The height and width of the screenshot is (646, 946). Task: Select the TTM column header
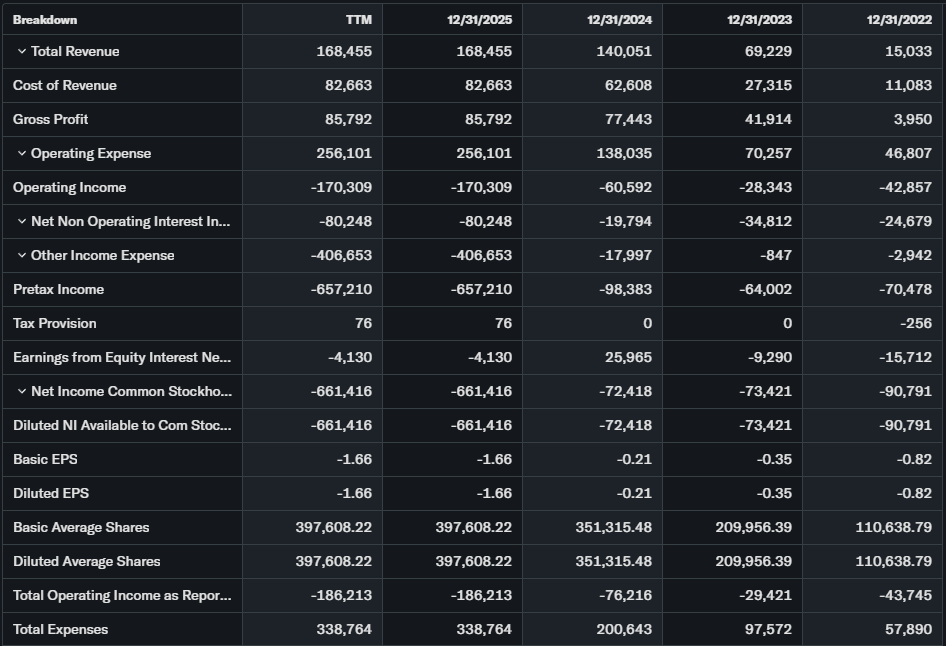click(358, 20)
